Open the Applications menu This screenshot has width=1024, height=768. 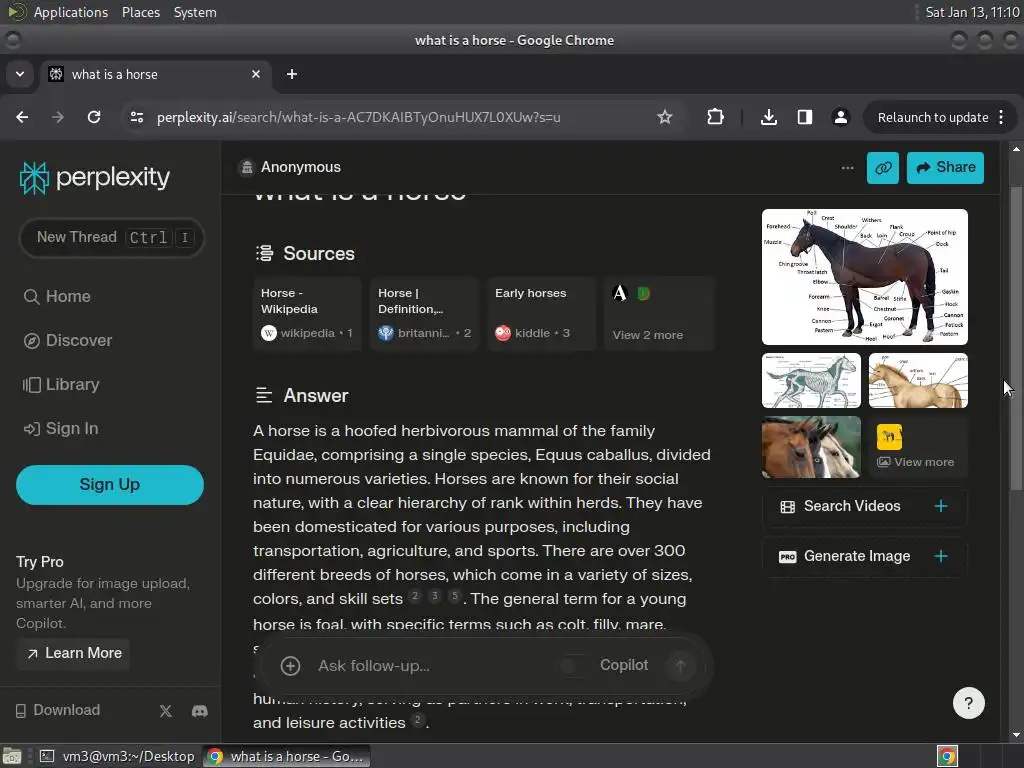point(71,12)
